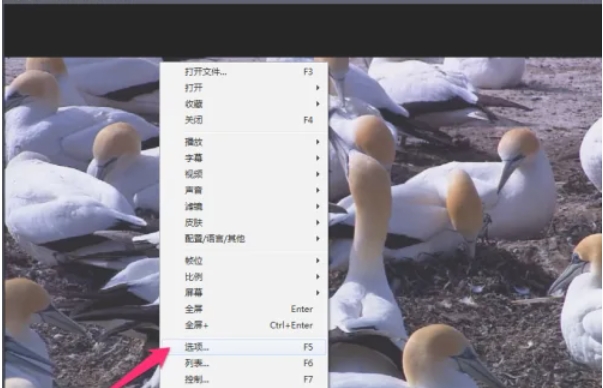Viewport: 603px width, 388px height.
Task: Open 控制... (F7) panel
Action: (x=244, y=380)
